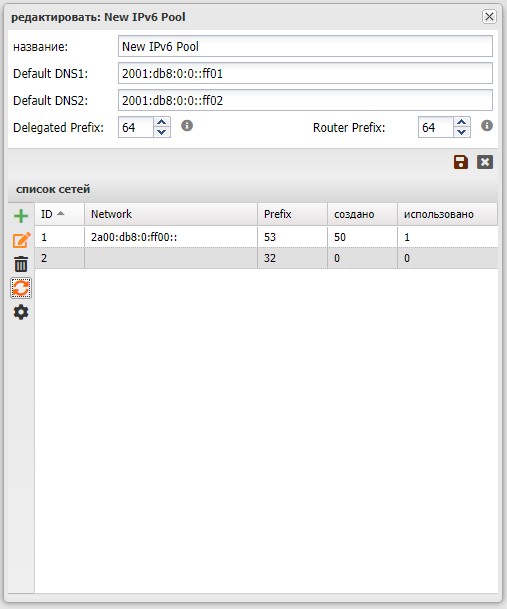Close the New IPv6 Pool dialog
Viewport: 507px width, 609px height.
[489, 17]
